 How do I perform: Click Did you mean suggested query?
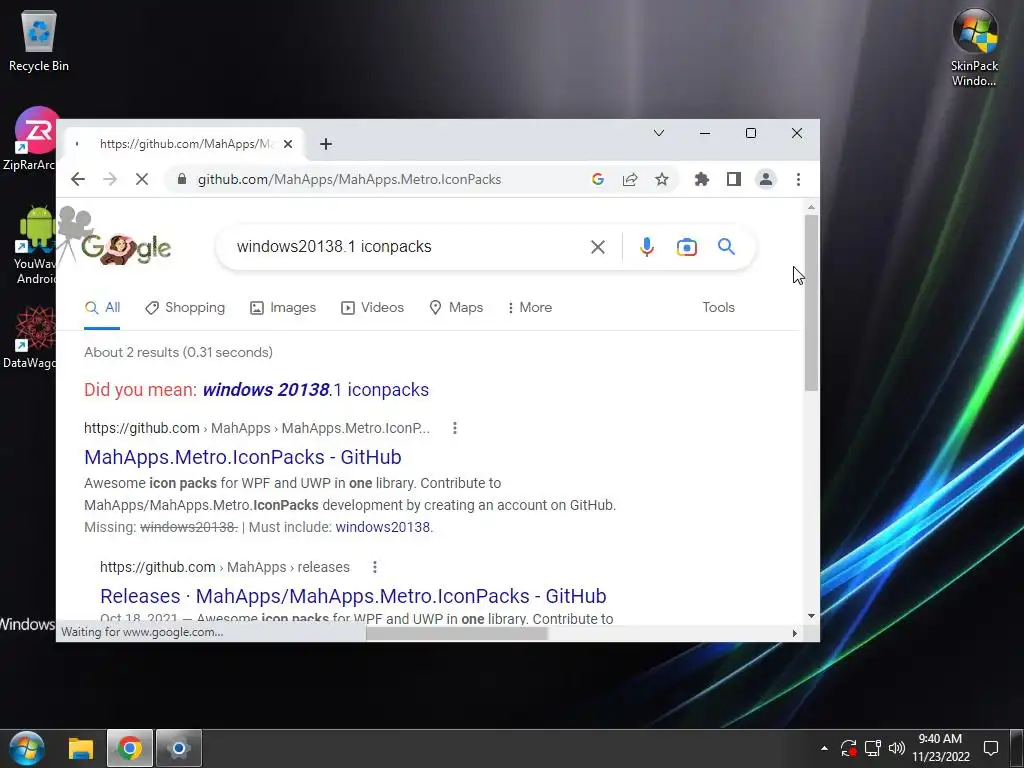tap(315, 390)
